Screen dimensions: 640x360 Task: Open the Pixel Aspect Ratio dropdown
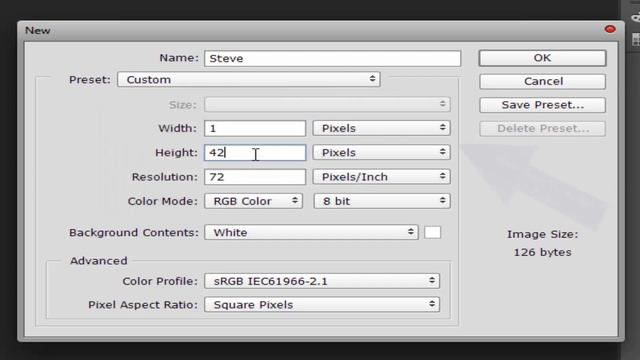pos(322,304)
